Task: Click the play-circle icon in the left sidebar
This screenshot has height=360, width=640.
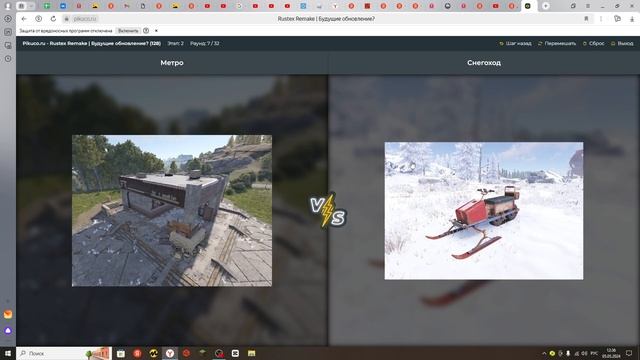Action: point(8,19)
